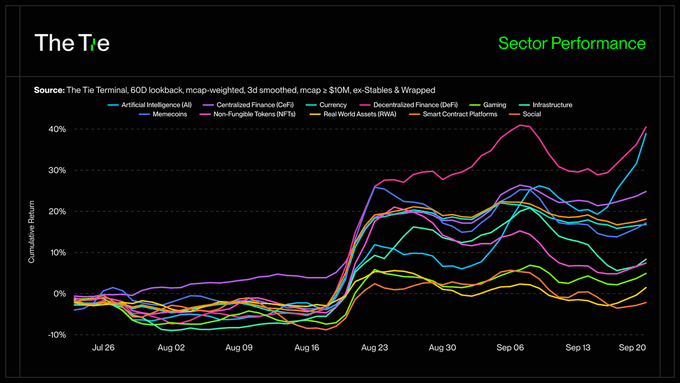The width and height of the screenshot is (680, 383).
Task: Toggle Currency legend entry
Action: click(326, 105)
